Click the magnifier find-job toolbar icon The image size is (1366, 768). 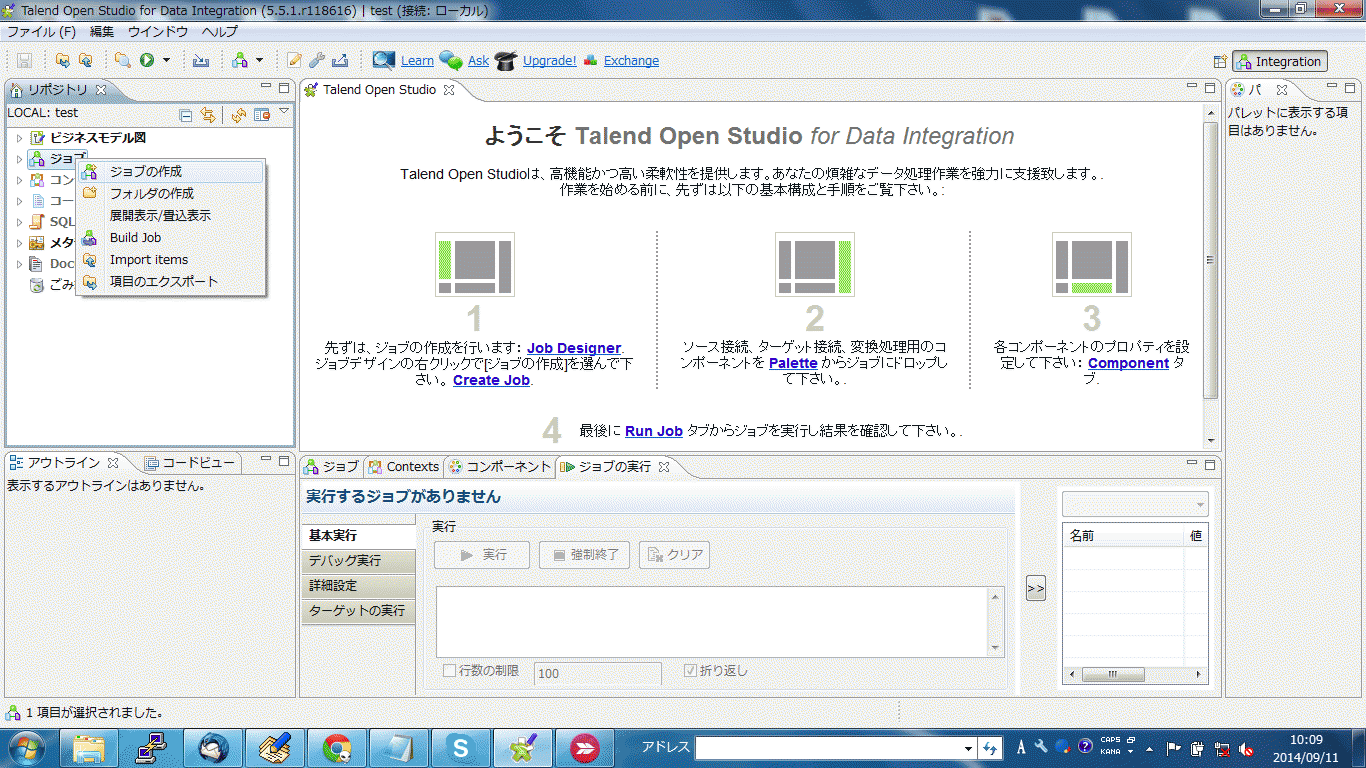[123, 61]
